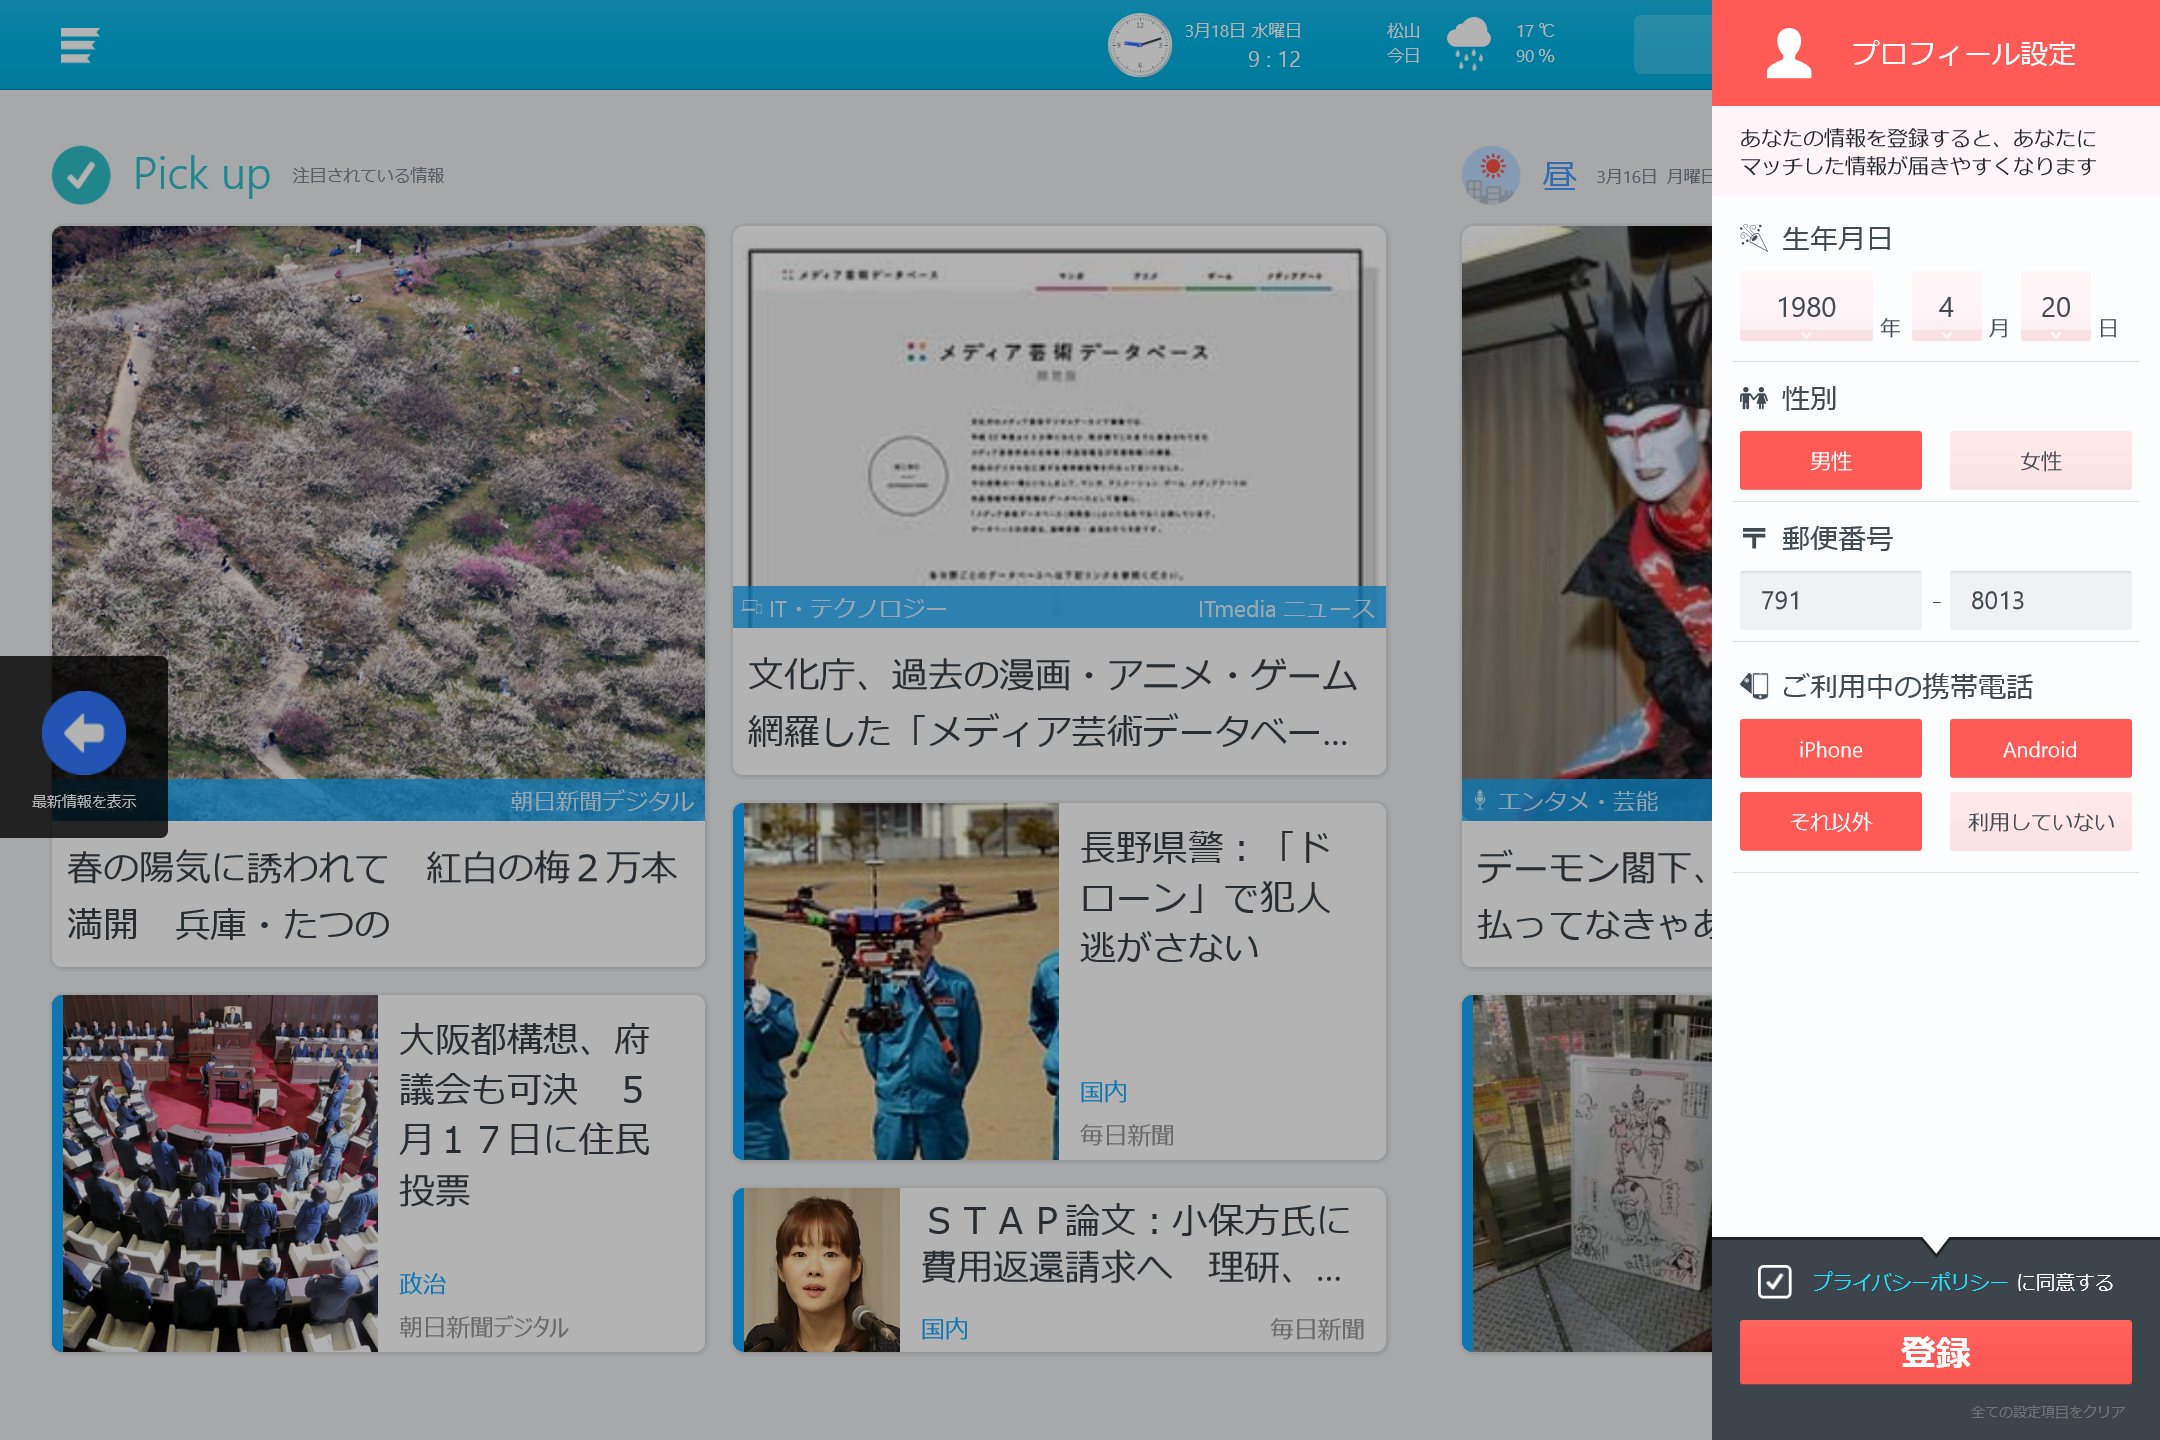This screenshot has width=2160, height=1440.
Task: Click the party-cracker icon next to 生年月日
Action: (1753, 237)
